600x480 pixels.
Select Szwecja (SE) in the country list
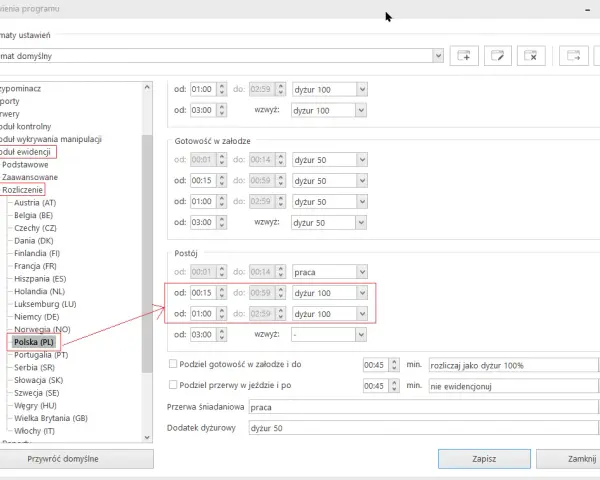coord(37,393)
